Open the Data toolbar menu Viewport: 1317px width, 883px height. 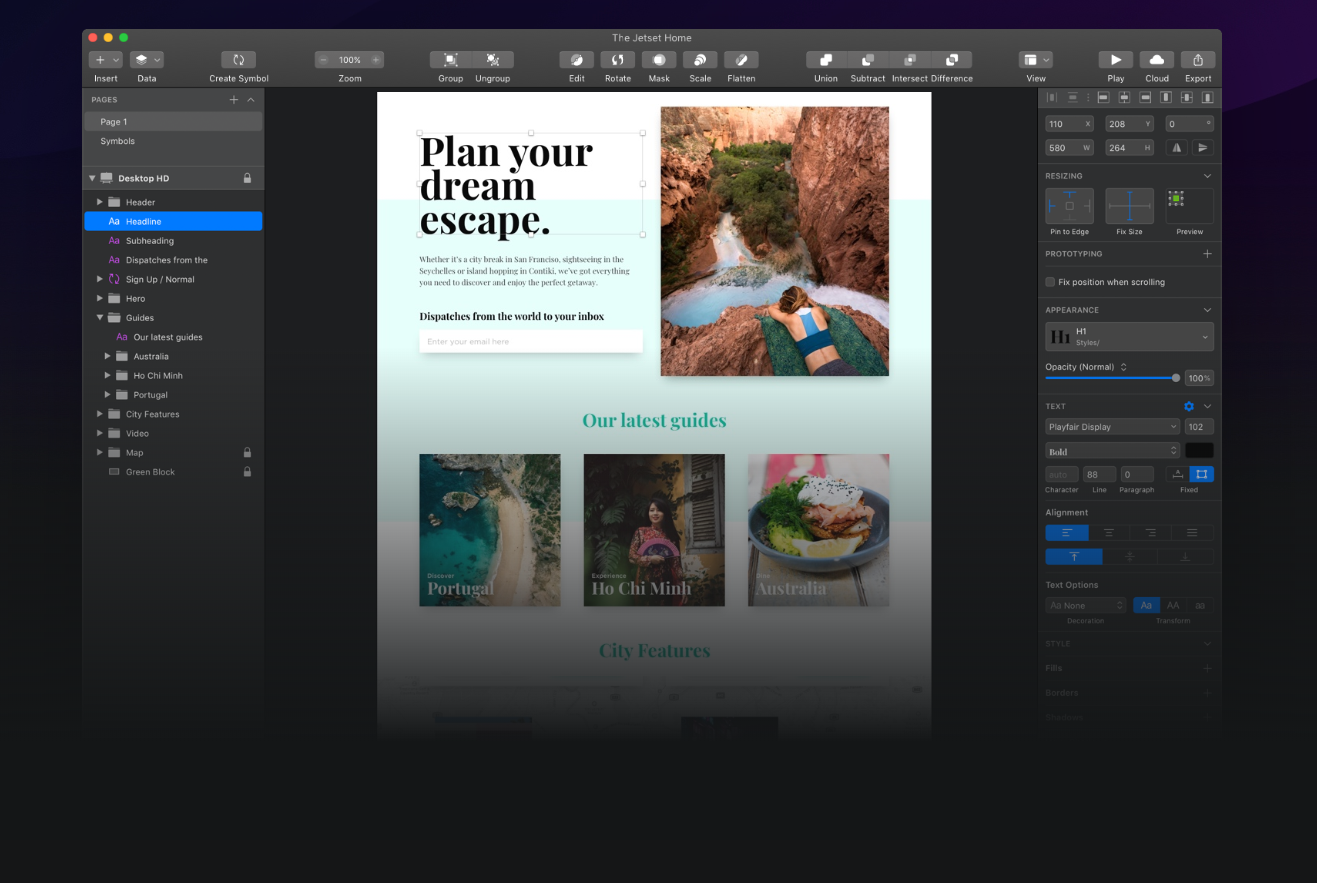pyautogui.click(x=147, y=60)
